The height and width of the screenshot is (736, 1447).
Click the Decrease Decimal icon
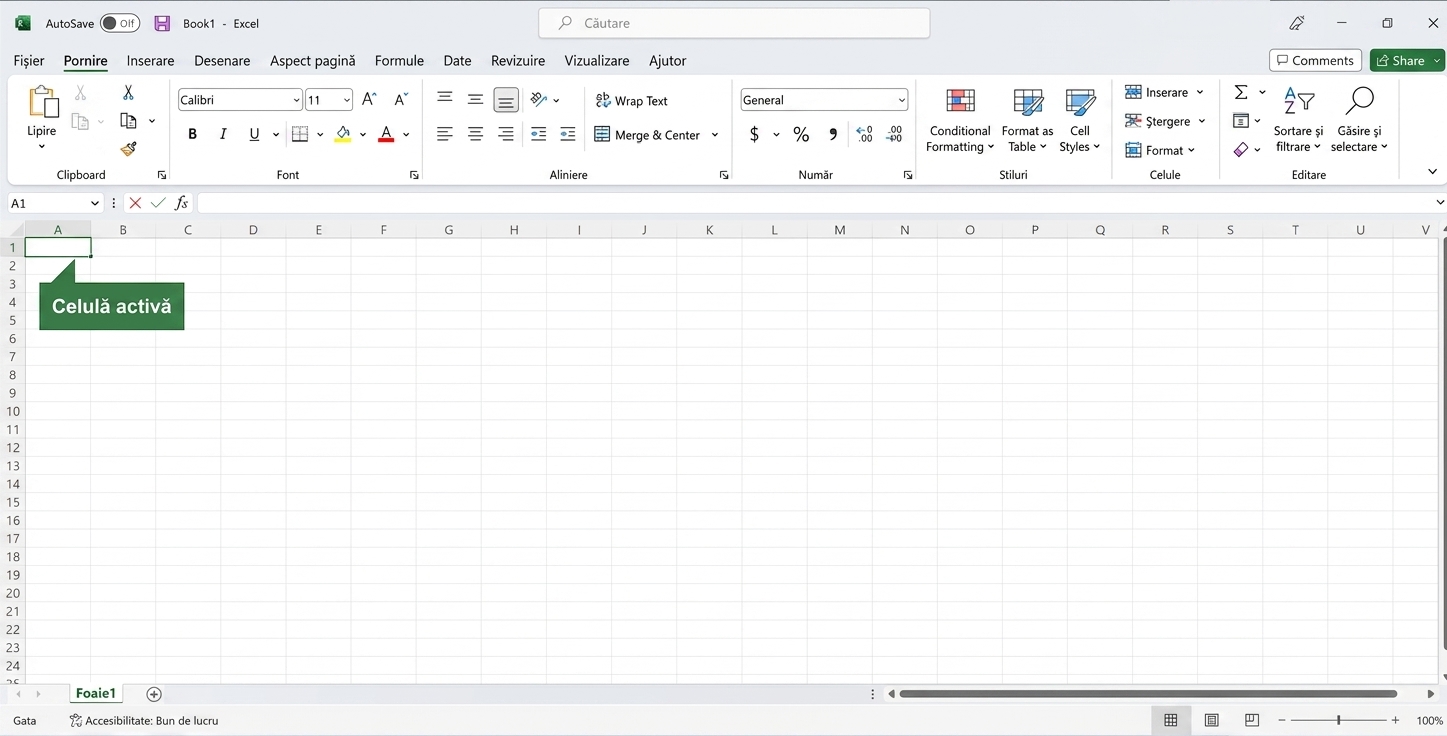895,134
